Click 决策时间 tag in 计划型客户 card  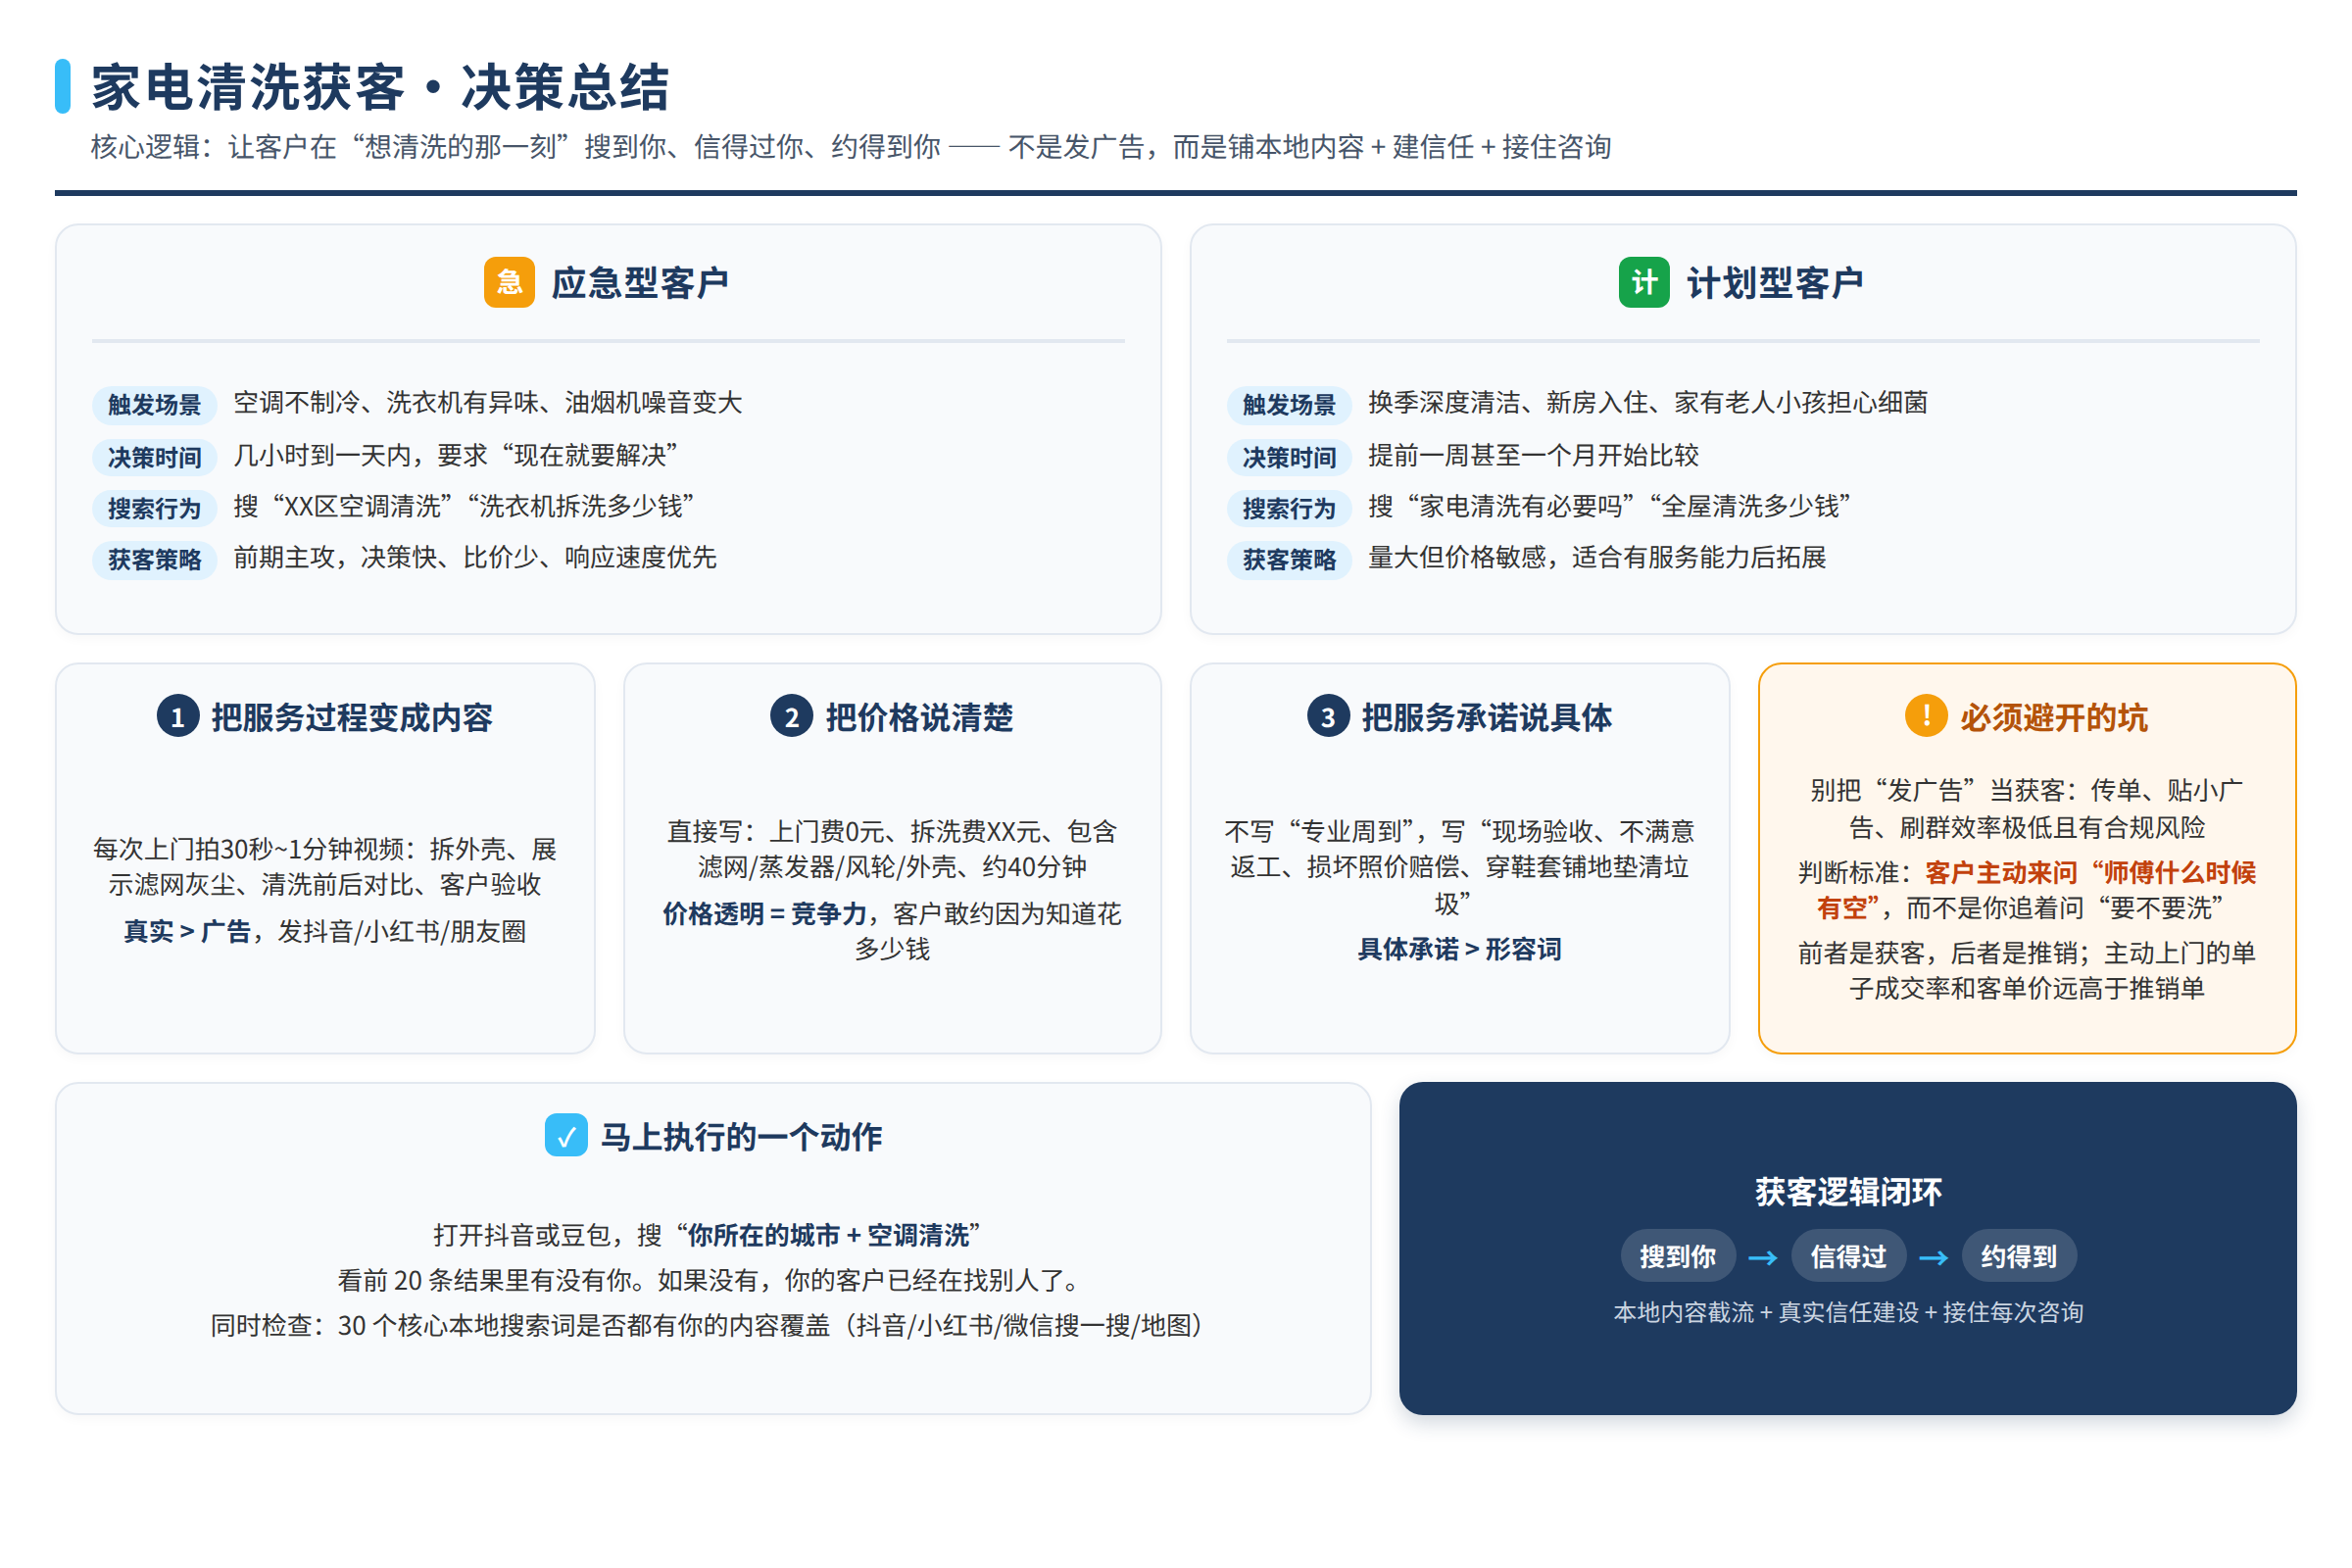click(1290, 457)
